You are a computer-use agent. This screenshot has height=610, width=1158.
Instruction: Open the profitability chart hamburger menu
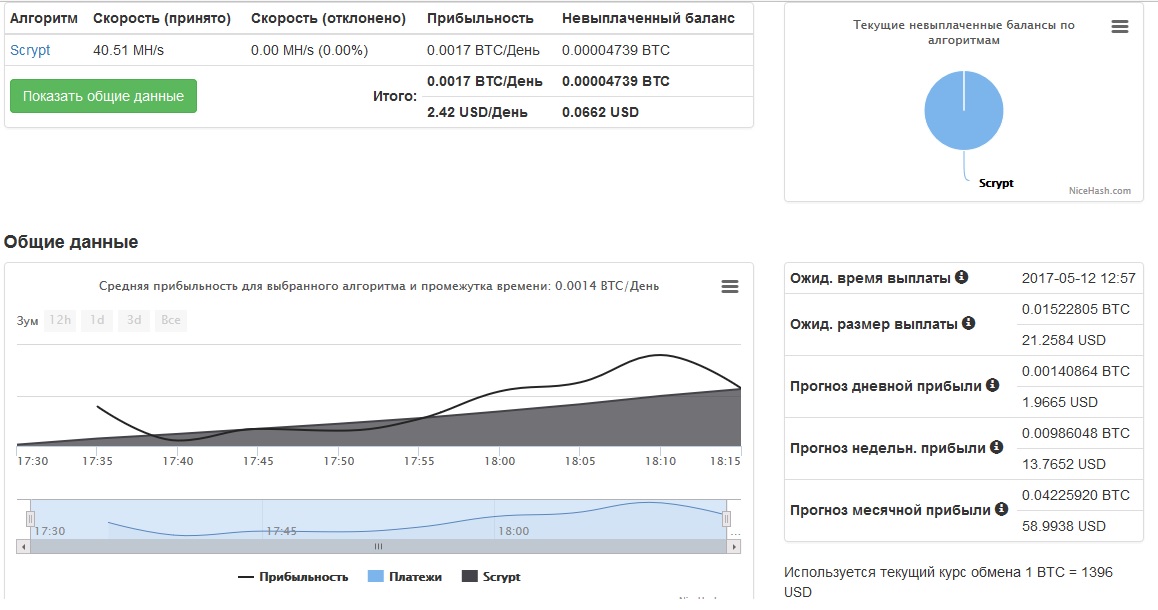(730, 287)
